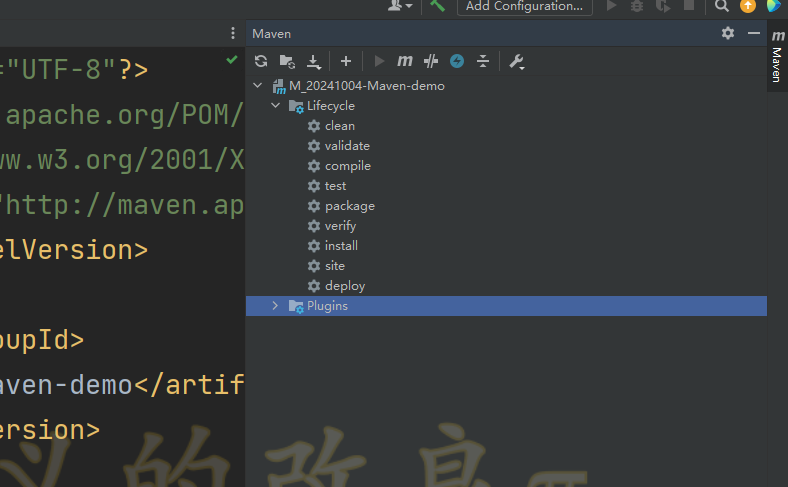This screenshot has height=487, width=788.
Task: Select the install lifecycle phase
Action: [341, 246]
